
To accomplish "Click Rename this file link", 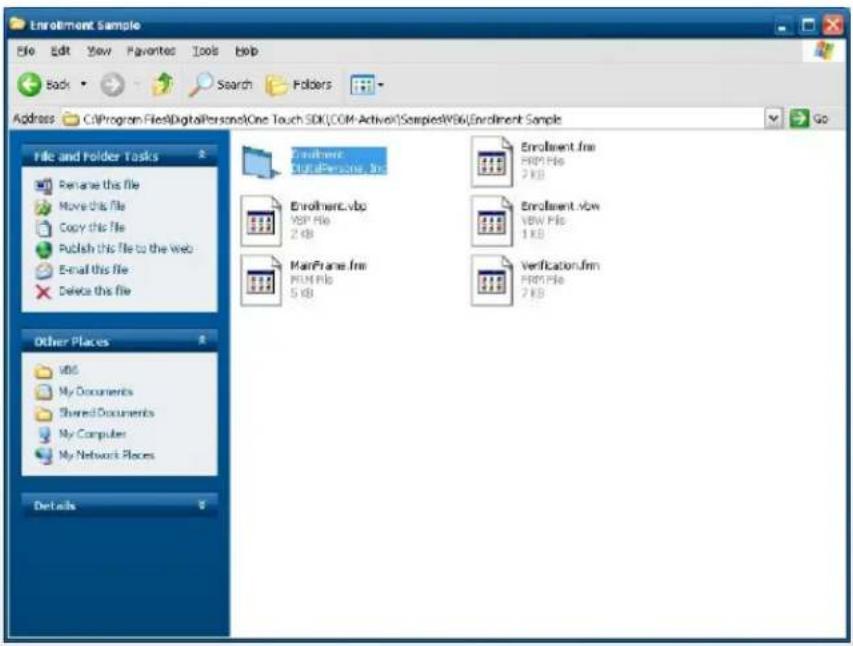I will coord(99,185).
